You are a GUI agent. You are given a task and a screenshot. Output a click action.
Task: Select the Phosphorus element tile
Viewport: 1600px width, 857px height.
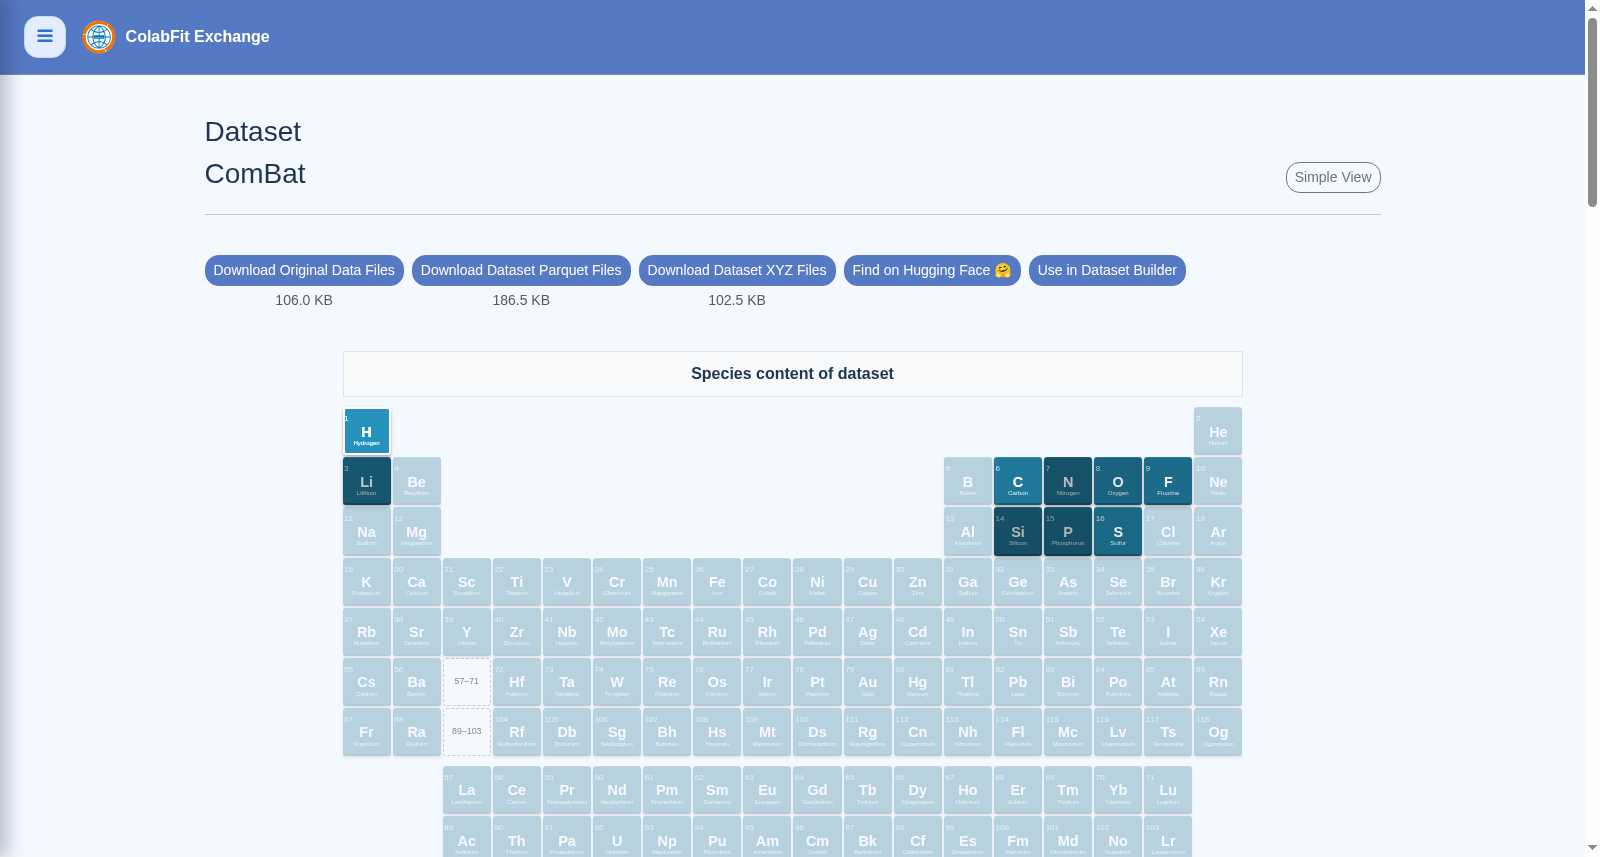tap(1068, 532)
